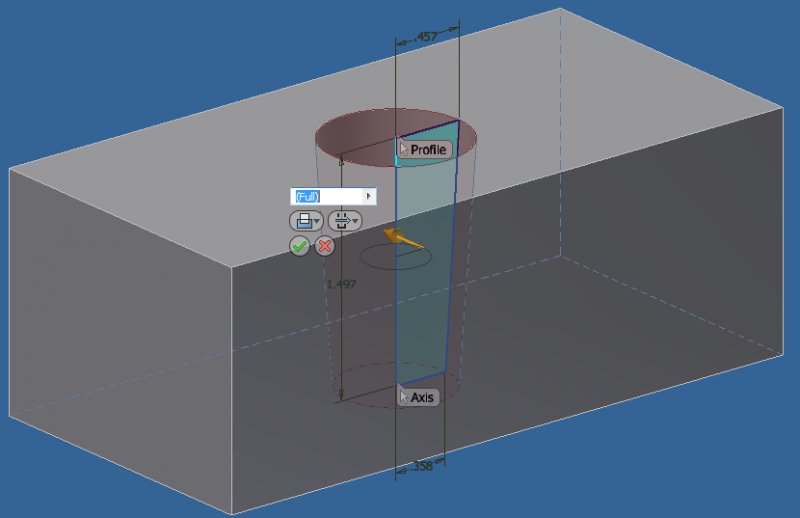Click the .358 bottom dimension value
Screen dimensions: 800x518
[421, 466]
